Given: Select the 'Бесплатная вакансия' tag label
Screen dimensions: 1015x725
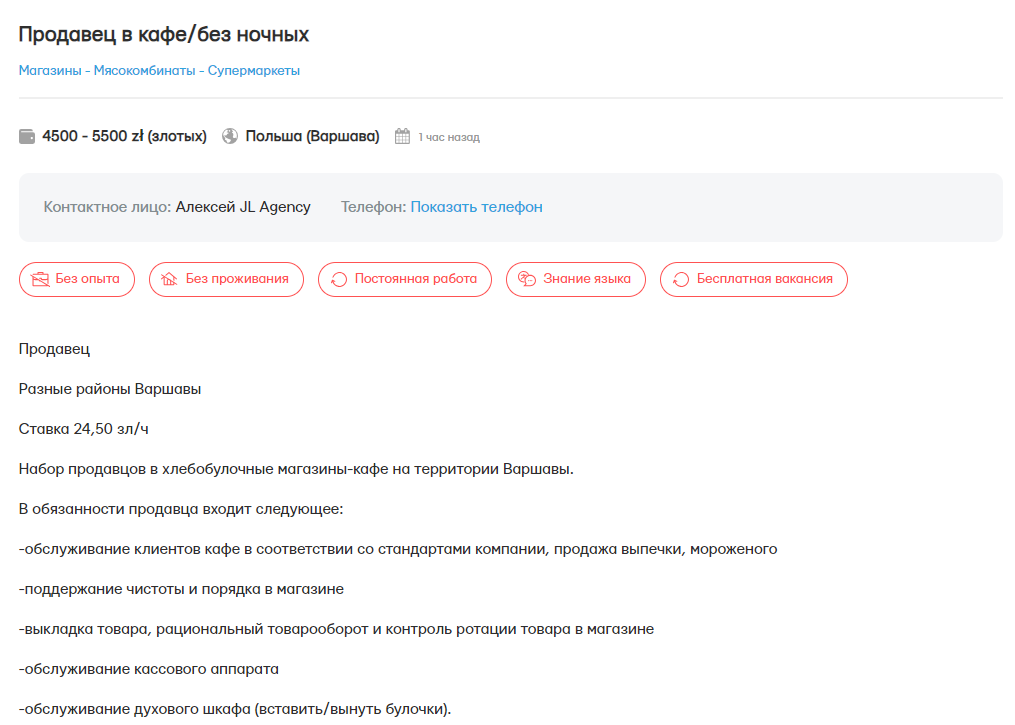Looking at the screenshot, I should (764, 279).
